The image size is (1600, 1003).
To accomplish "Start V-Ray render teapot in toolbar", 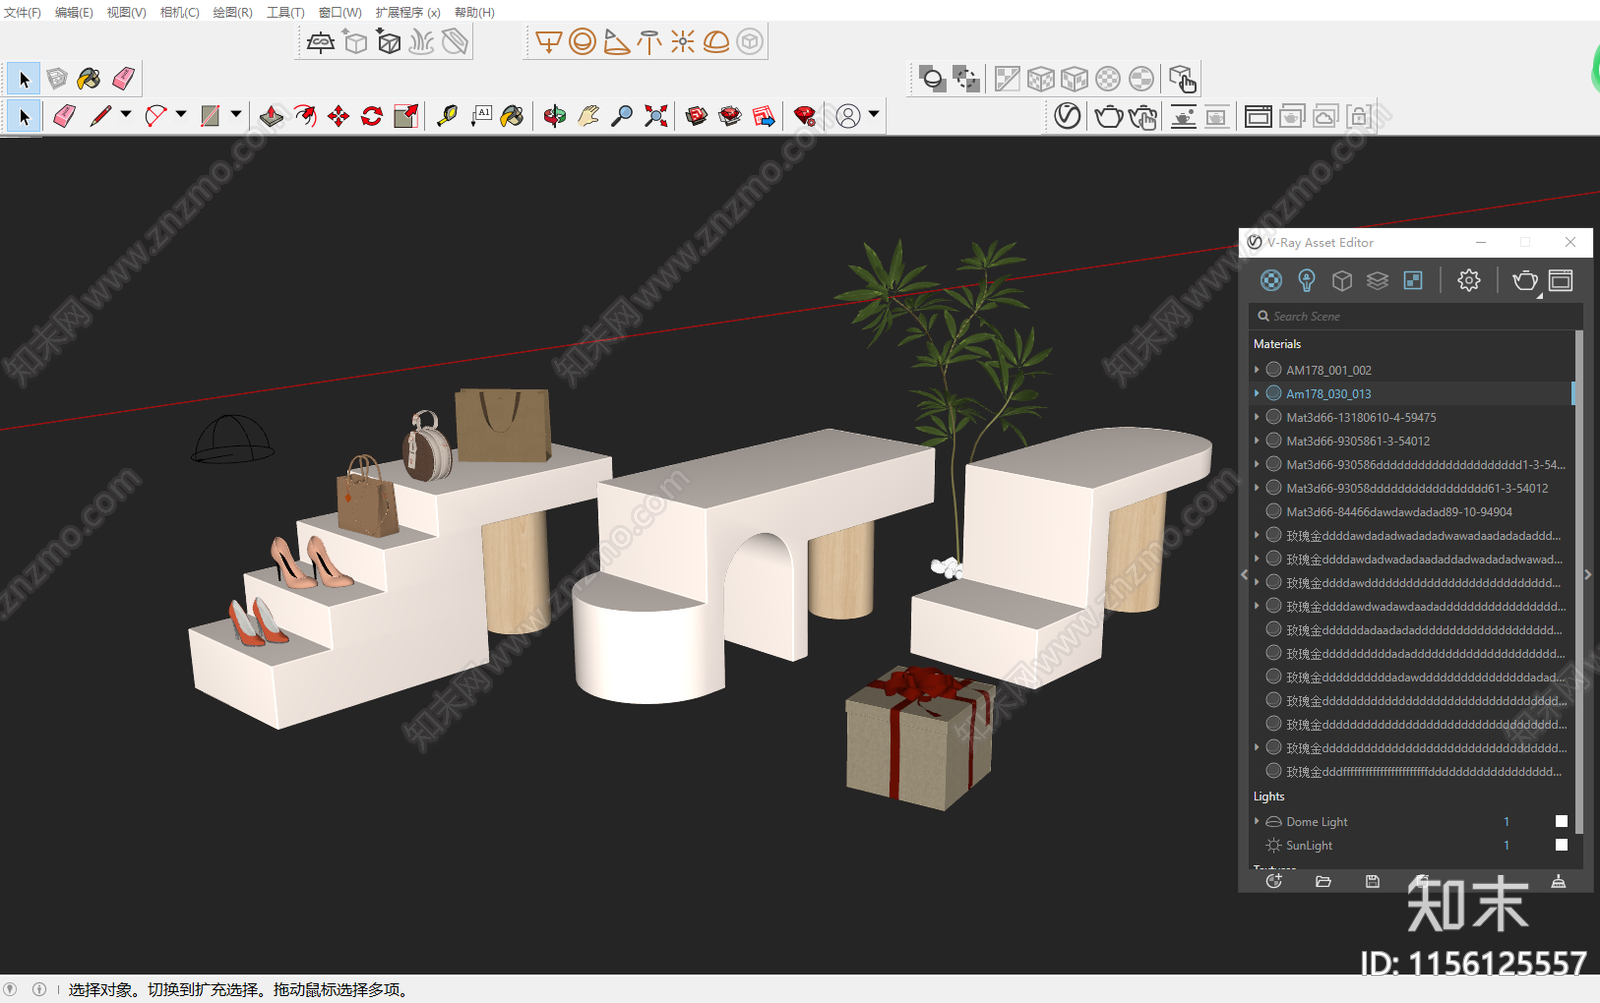I will [x=1108, y=116].
